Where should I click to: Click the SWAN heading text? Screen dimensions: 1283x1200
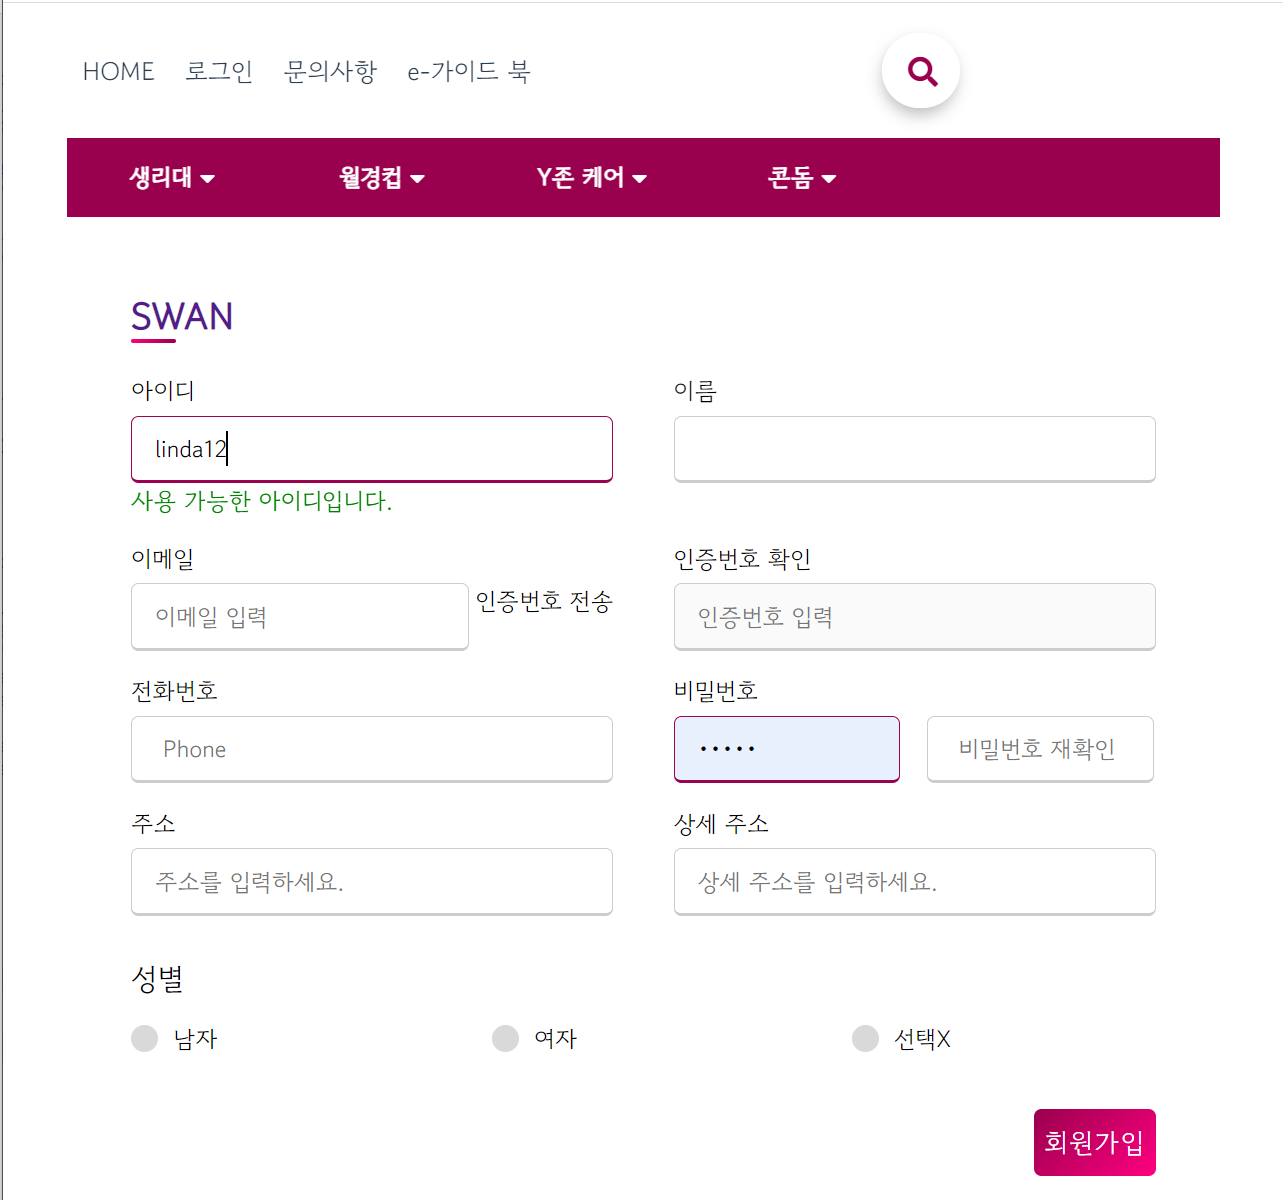[182, 317]
